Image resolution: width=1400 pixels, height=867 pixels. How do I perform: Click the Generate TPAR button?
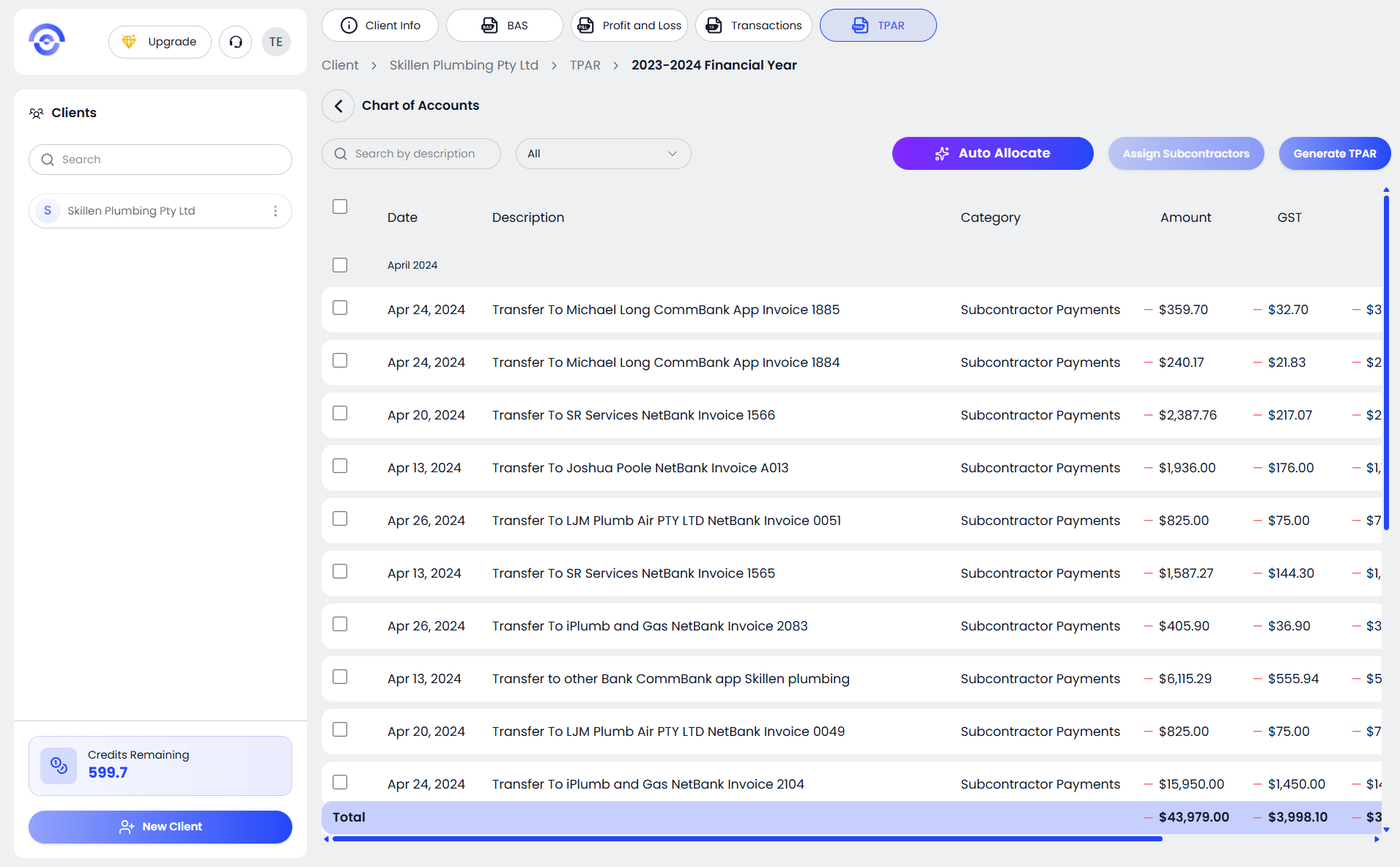point(1334,154)
